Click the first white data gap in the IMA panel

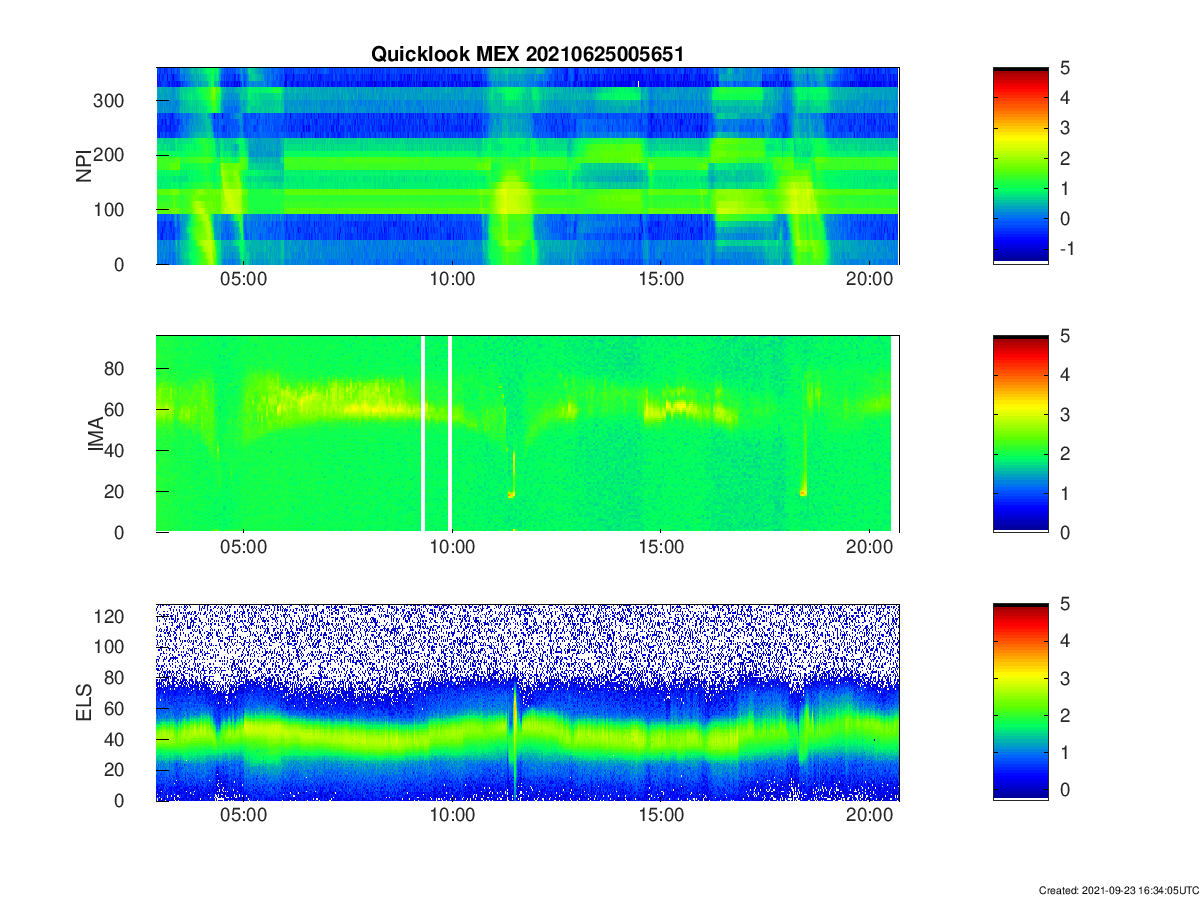(x=423, y=433)
